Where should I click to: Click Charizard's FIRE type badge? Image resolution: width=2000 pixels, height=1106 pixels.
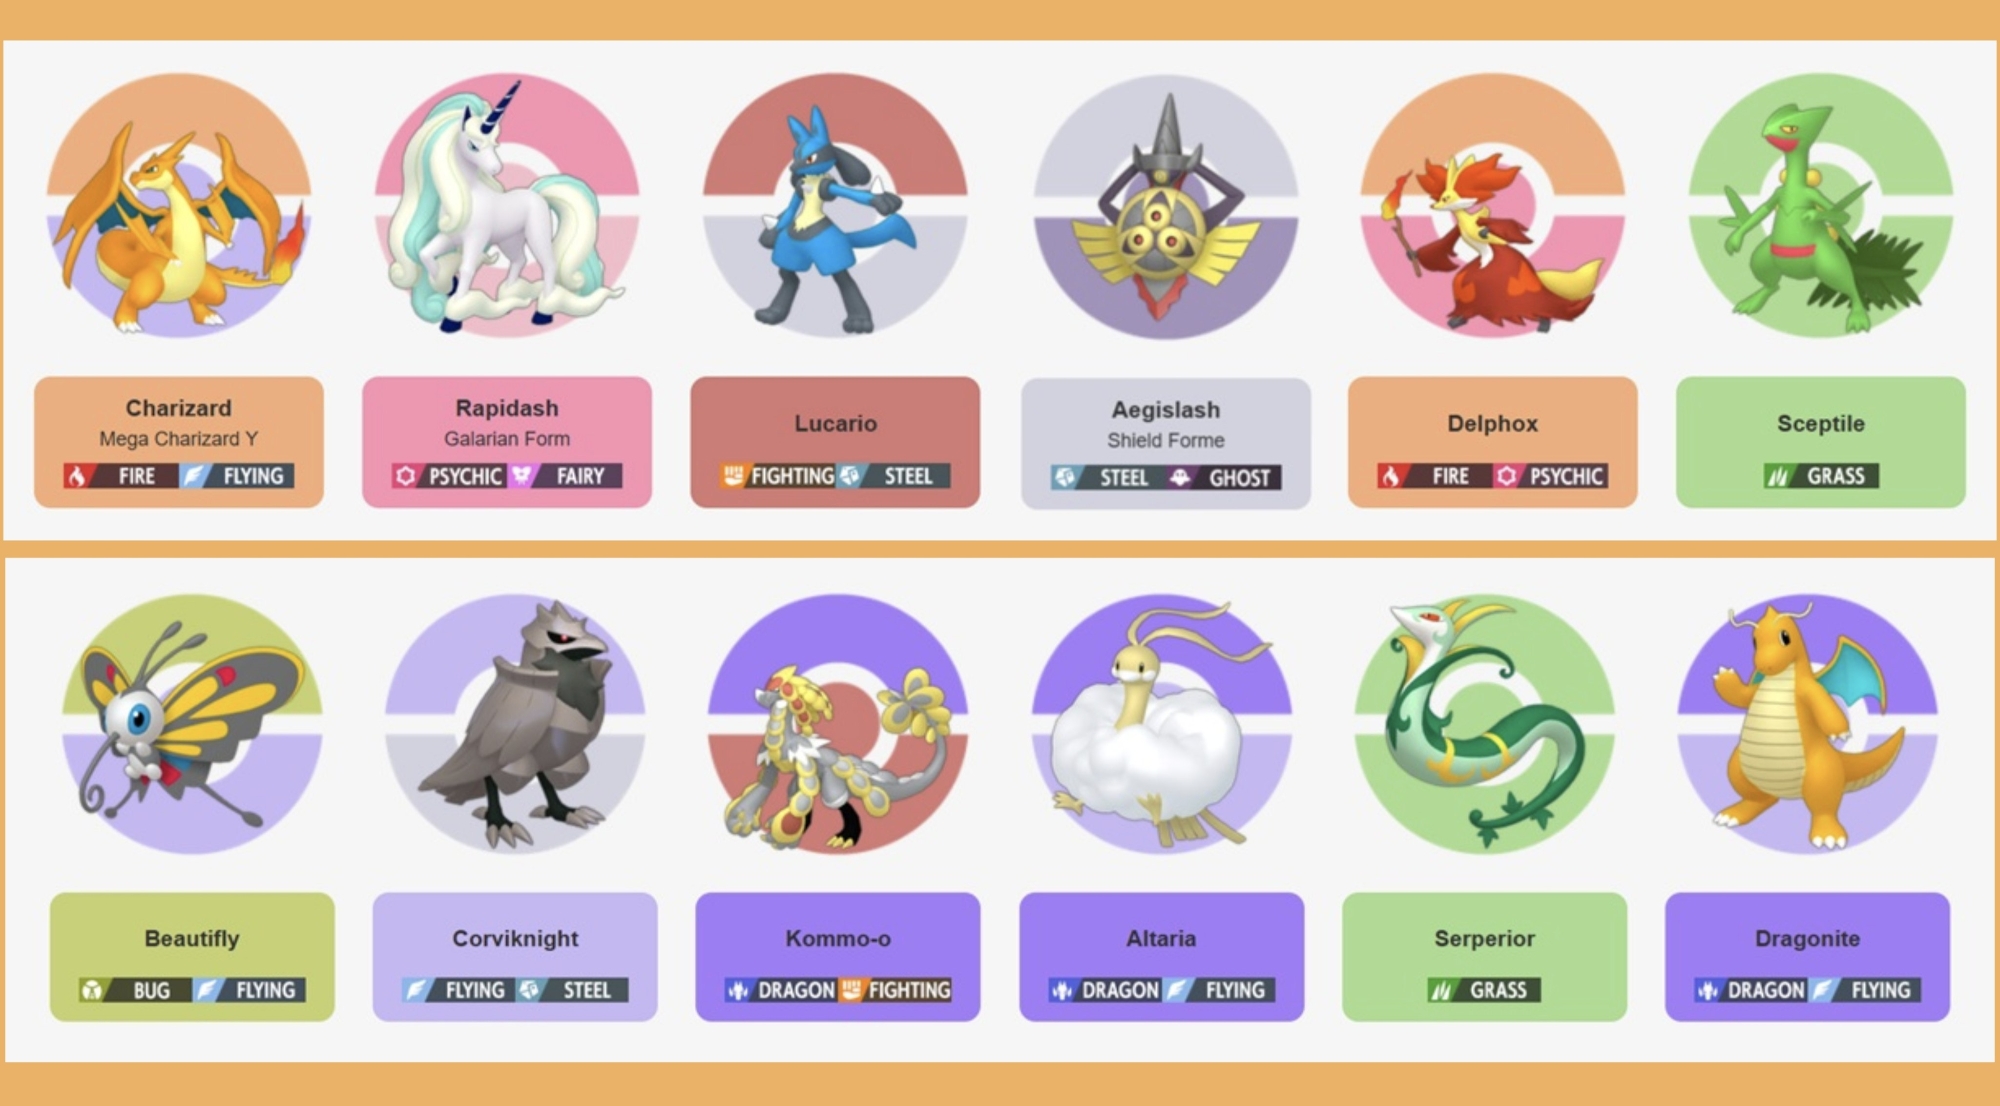(121, 476)
